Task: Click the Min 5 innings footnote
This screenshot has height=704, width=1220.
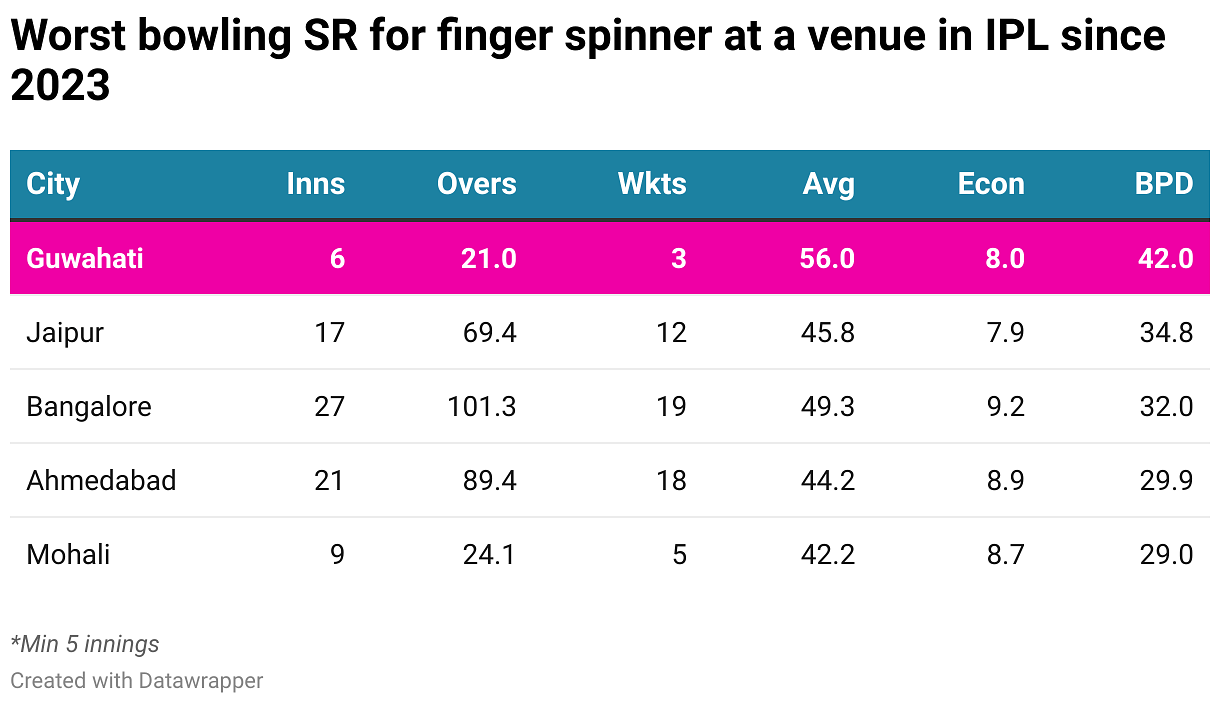Action: pos(85,644)
